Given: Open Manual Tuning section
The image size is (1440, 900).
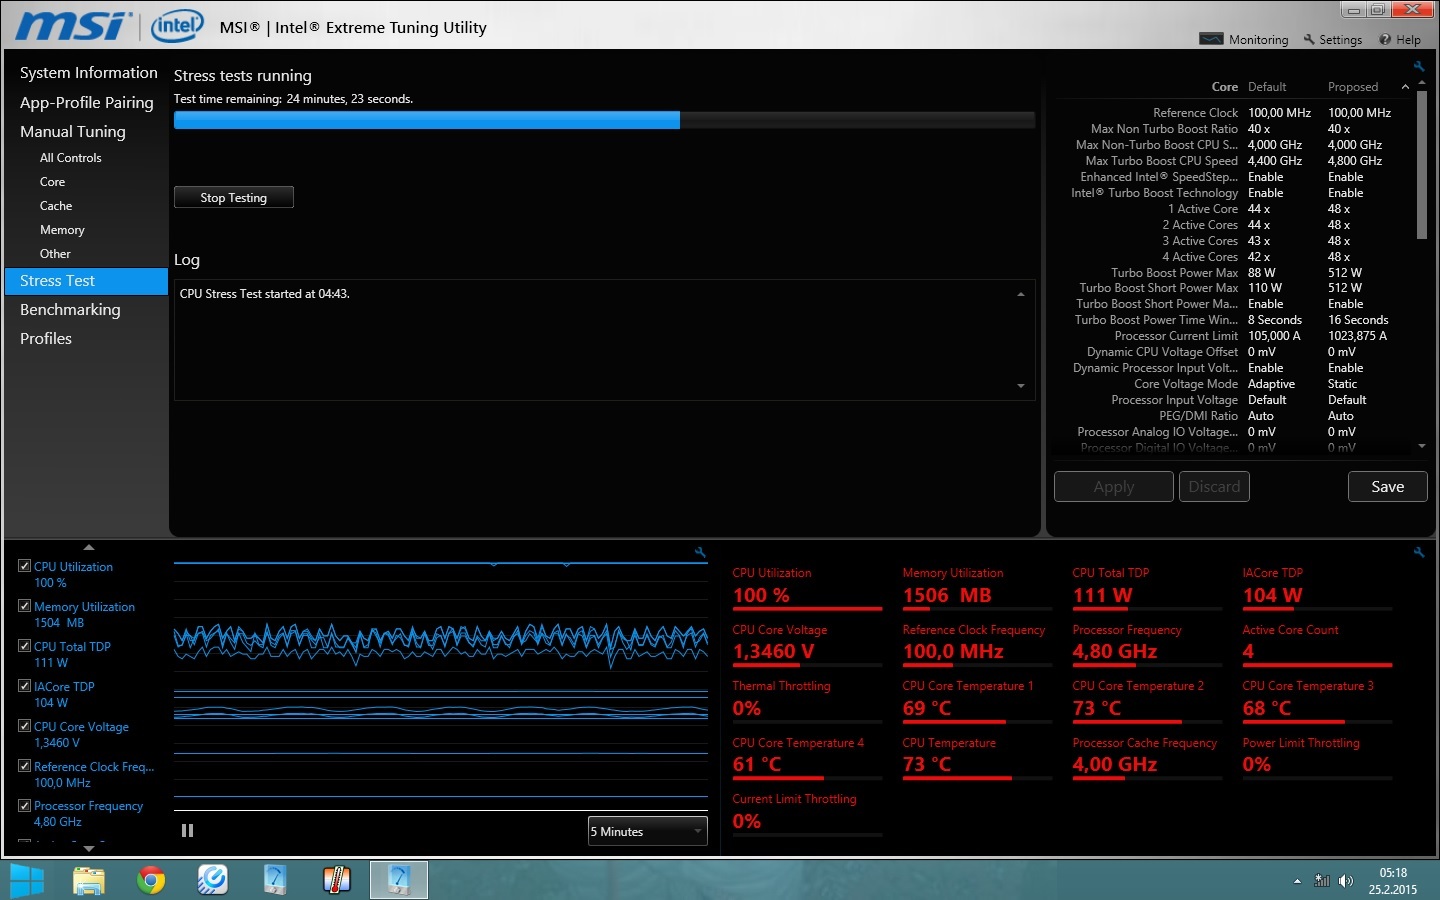Looking at the screenshot, I should coord(73,131).
